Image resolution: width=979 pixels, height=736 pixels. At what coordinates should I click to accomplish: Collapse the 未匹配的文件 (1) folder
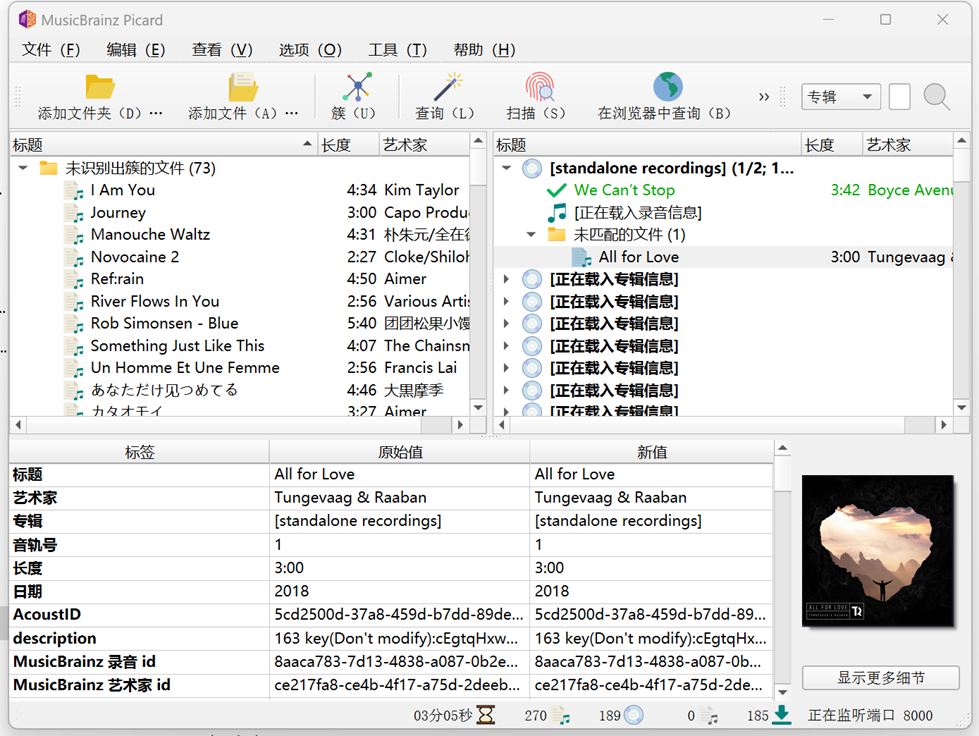(x=531, y=235)
